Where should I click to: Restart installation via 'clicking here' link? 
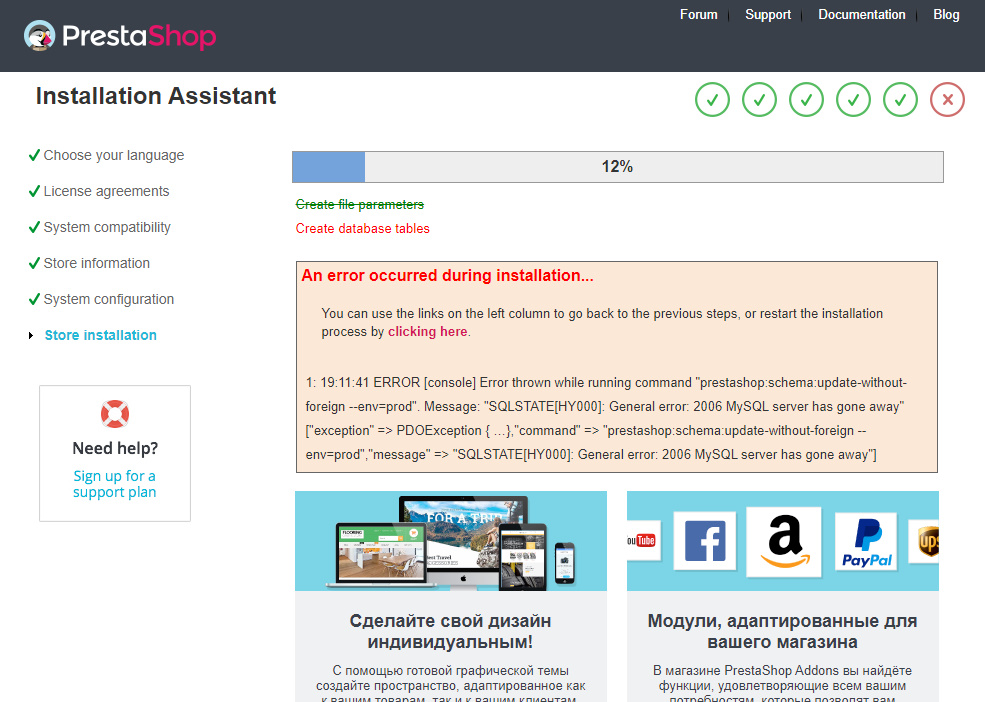pyautogui.click(x=427, y=332)
